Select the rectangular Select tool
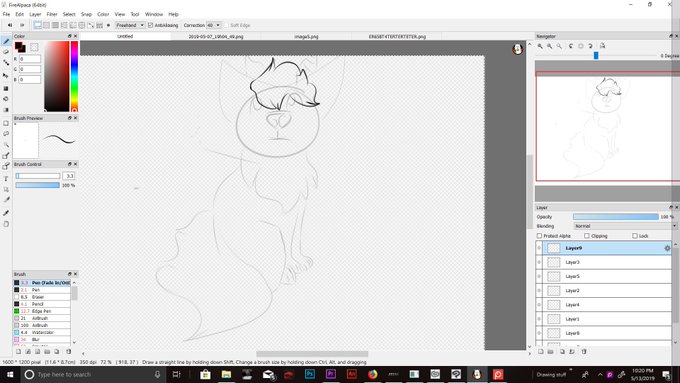The height and width of the screenshot is (383, 680). tap(6, 123)
